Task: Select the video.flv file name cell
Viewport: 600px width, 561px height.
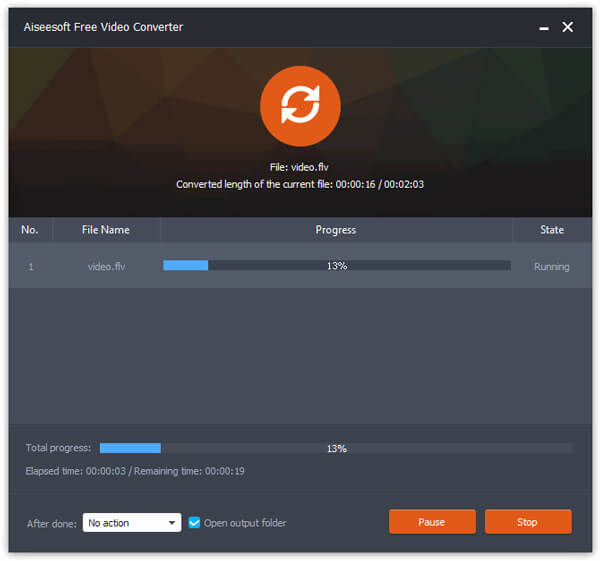Action: (106, 266)
